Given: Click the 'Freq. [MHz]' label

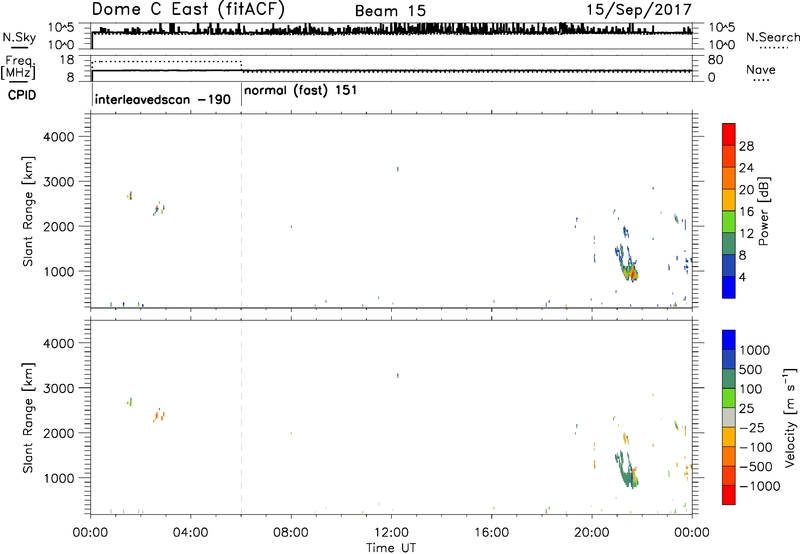Looking at the screenshot, I should (x=19, y=67).
